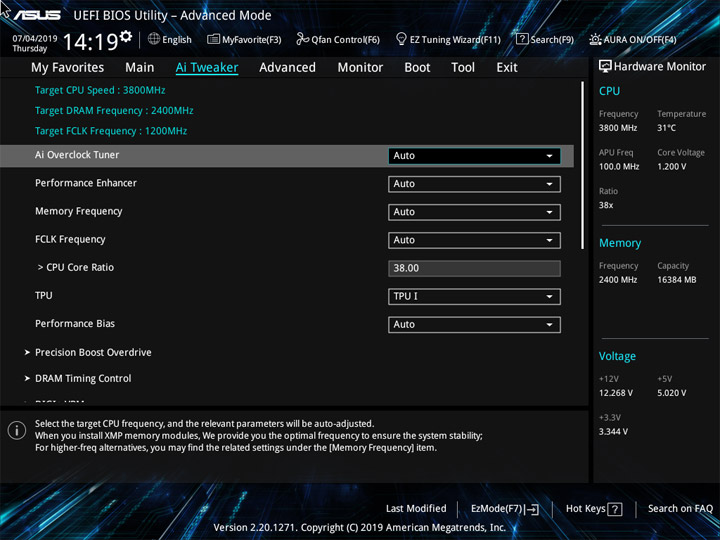Click the Hardware Monitor screen icon
The width and height of the screenshot is (720, 540).
coord(605,66)
